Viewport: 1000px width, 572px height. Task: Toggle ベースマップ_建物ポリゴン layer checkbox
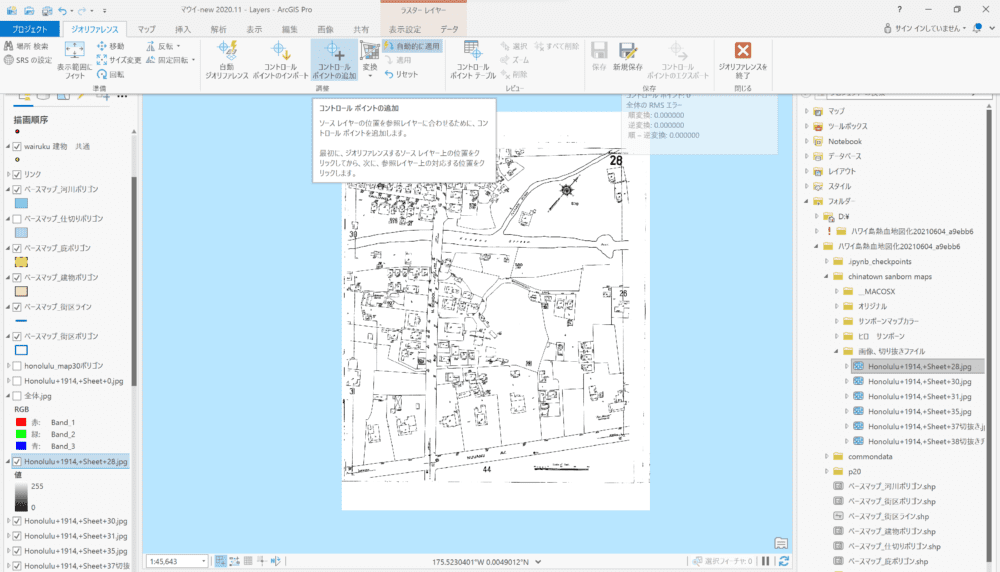click(x=17, y=277)
